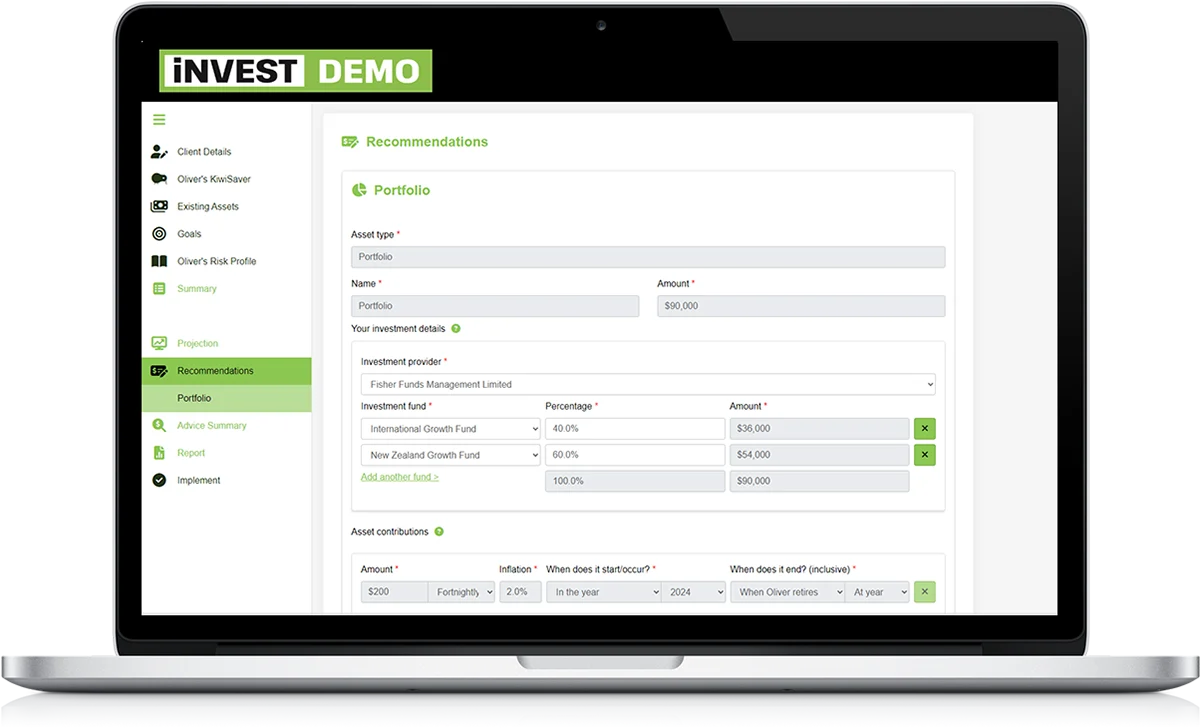Expand the International Growth Fund dropdown
Viewport: 1200px width, 728px height.
click(450, 429)
